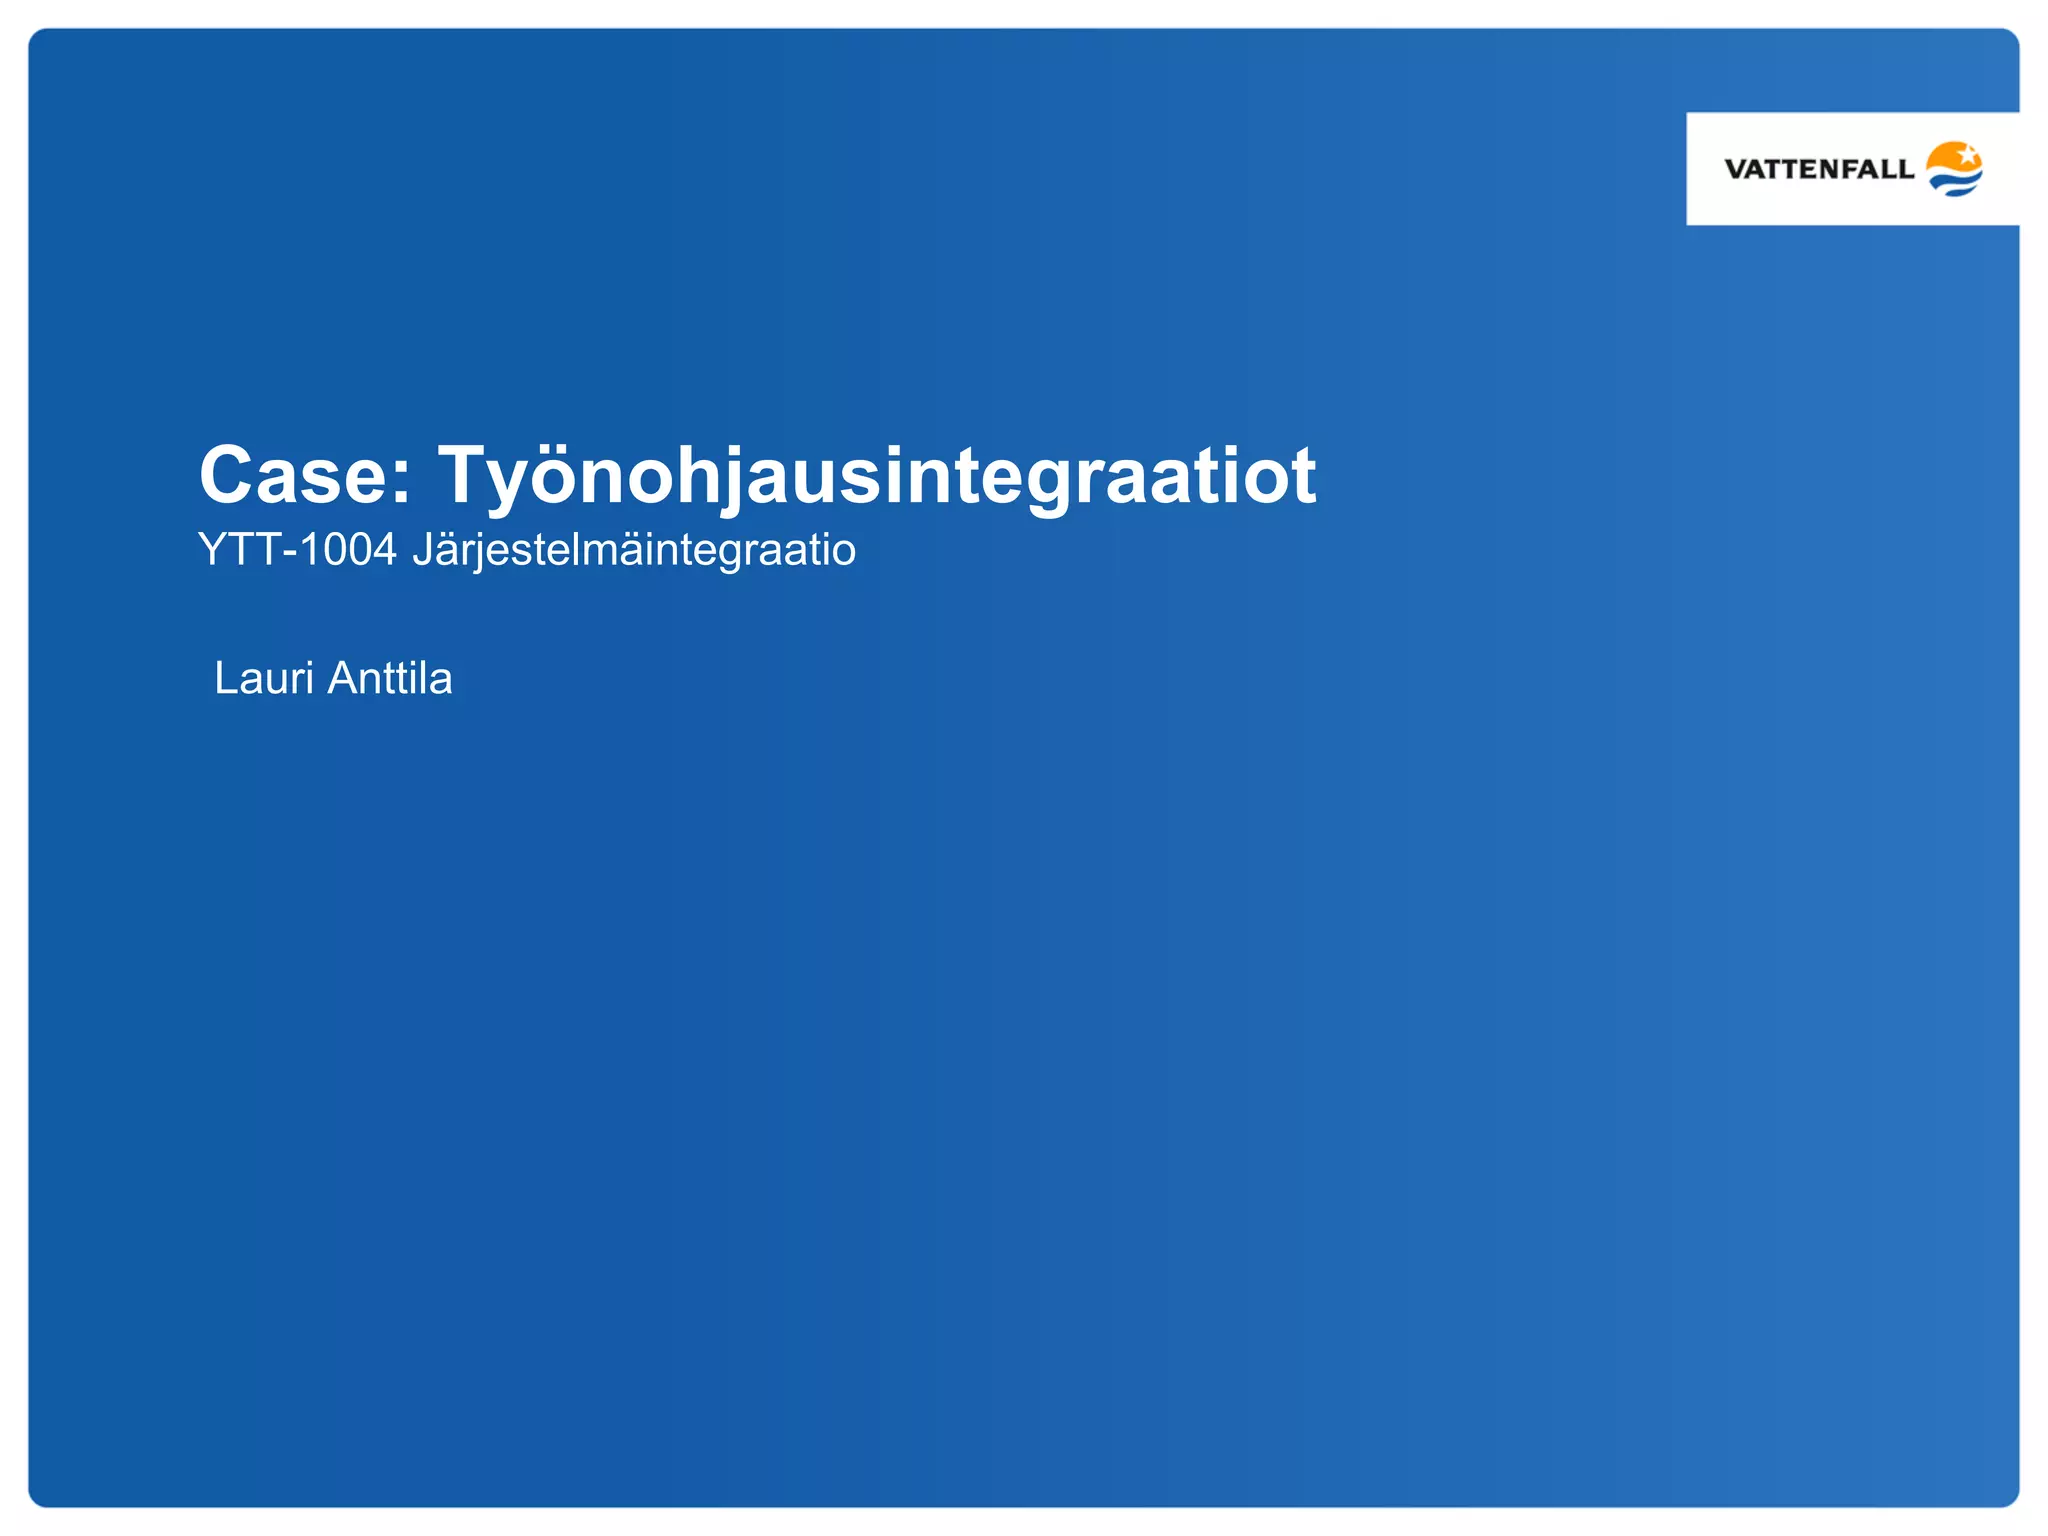Click the course code YTT-1004

297,550
